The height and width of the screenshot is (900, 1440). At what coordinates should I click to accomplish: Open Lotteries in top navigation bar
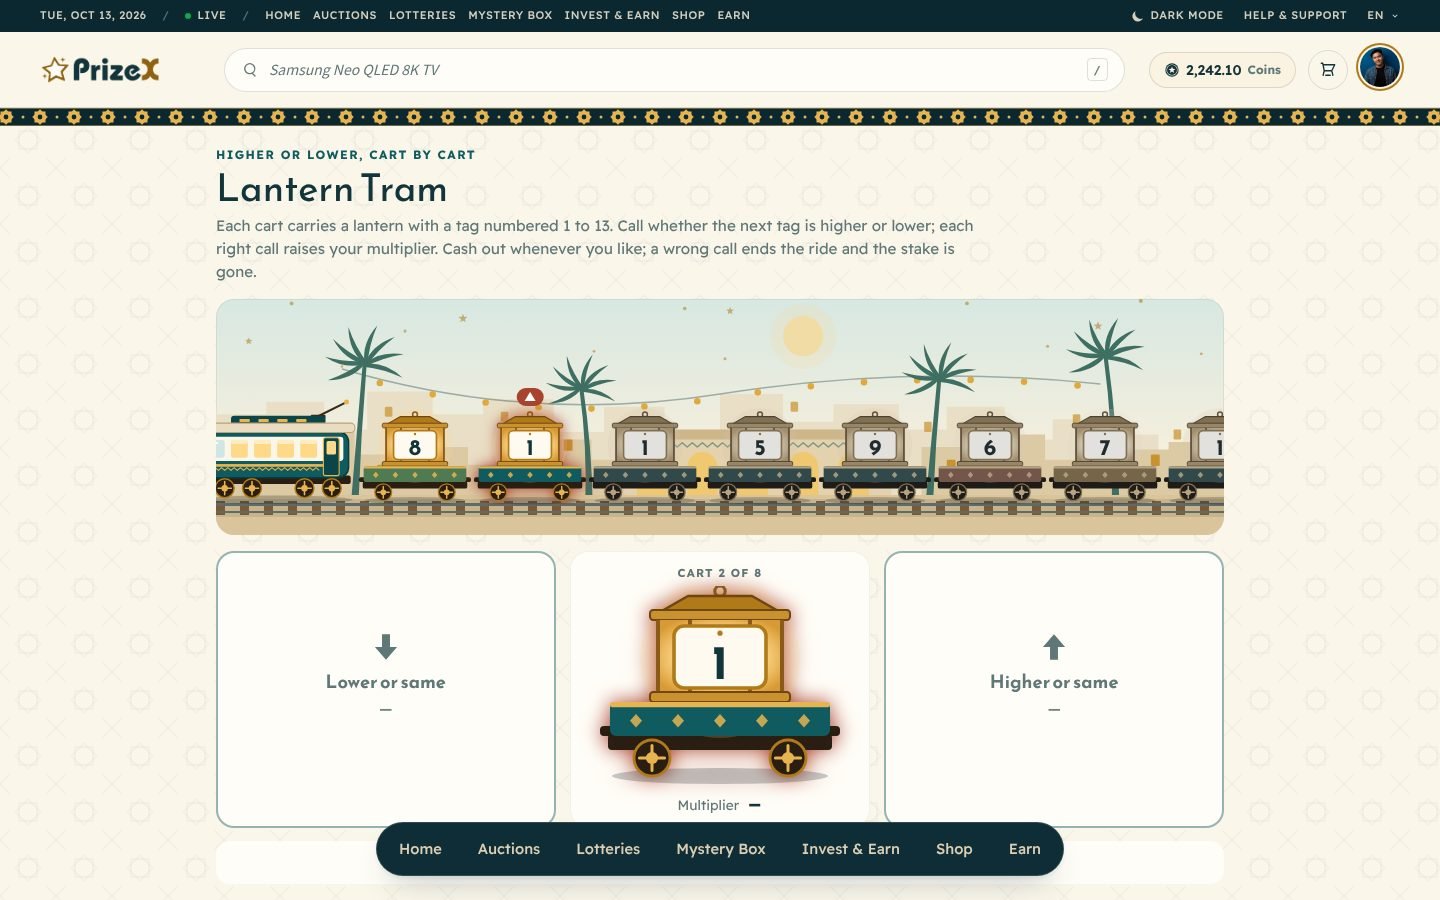click(x=422, y=16)
